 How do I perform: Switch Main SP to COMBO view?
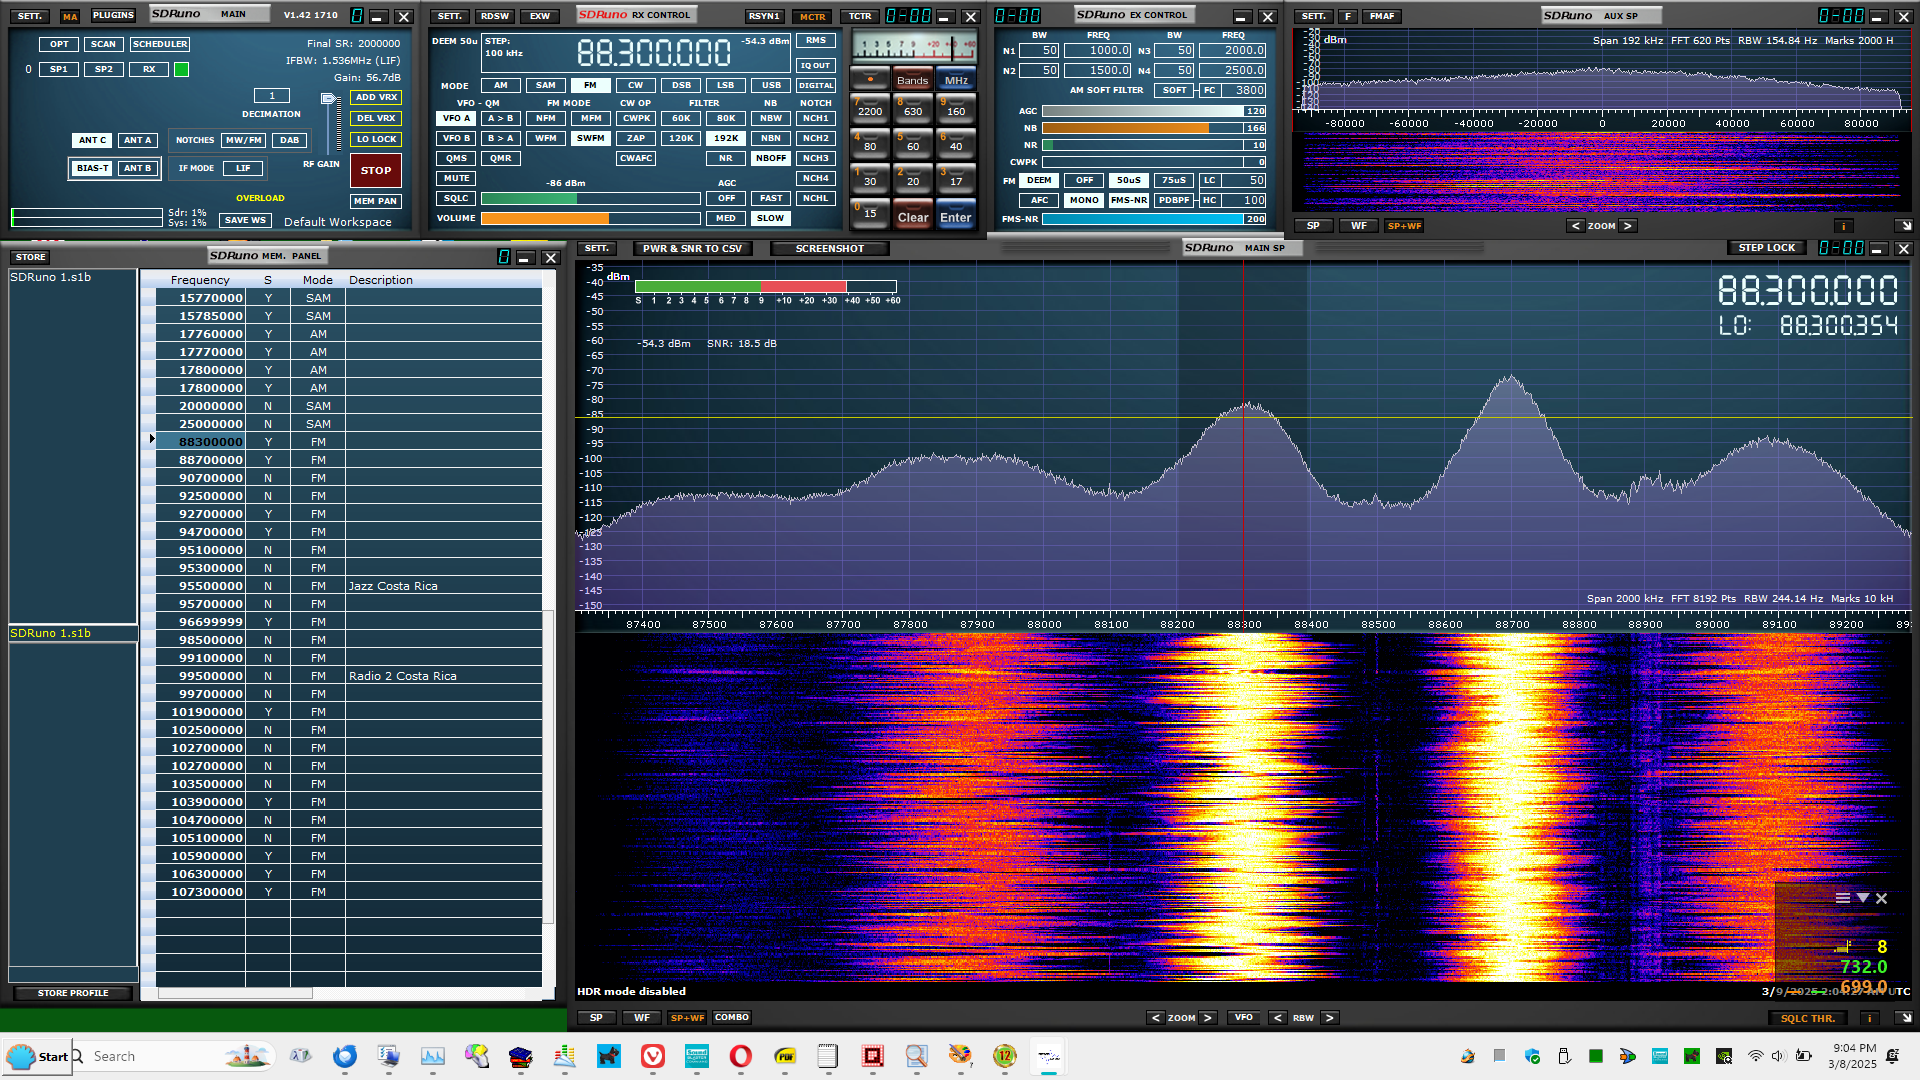[732, 1018]
